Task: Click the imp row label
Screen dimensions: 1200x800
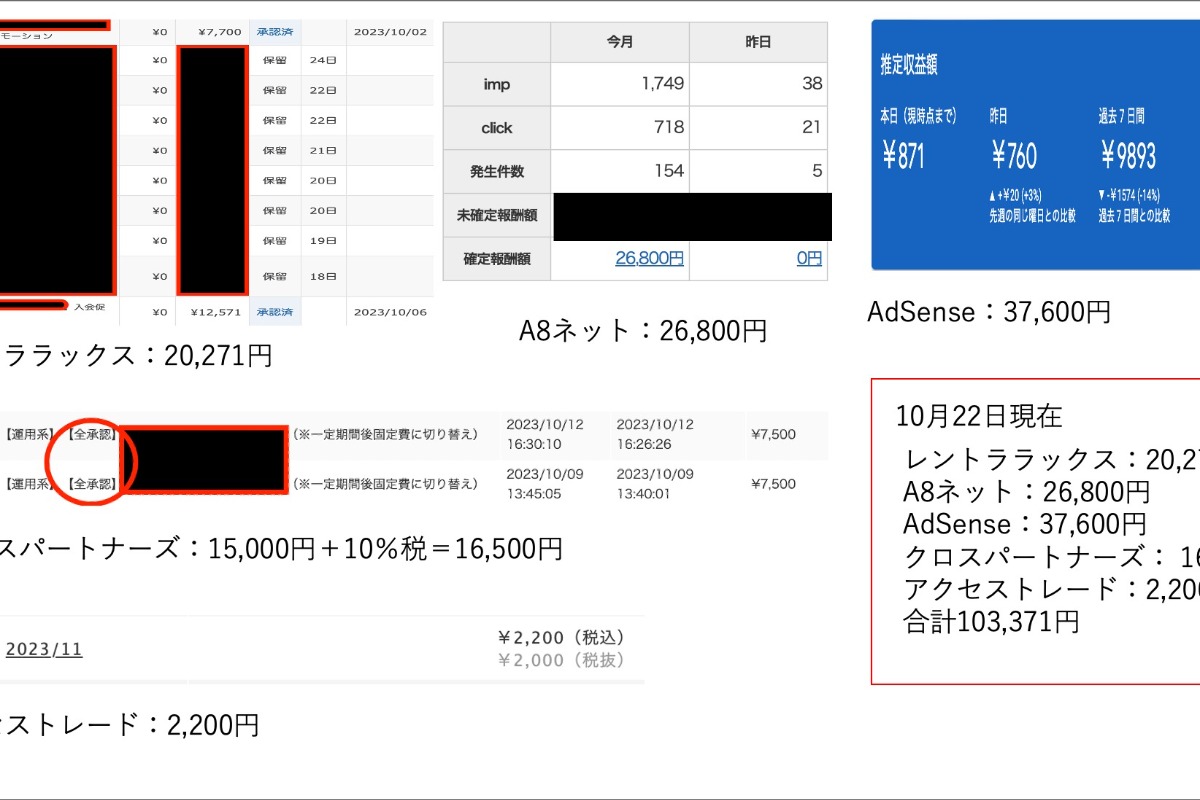Action: click(497, 85)
